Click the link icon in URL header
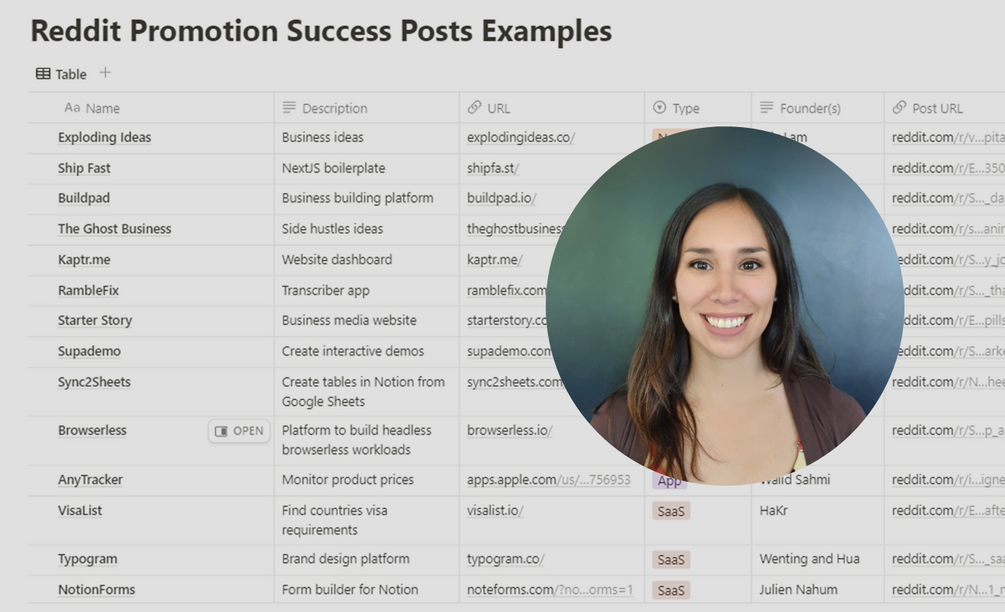The height and width of the screenshot is (612, 1005). tap(474, 108)
